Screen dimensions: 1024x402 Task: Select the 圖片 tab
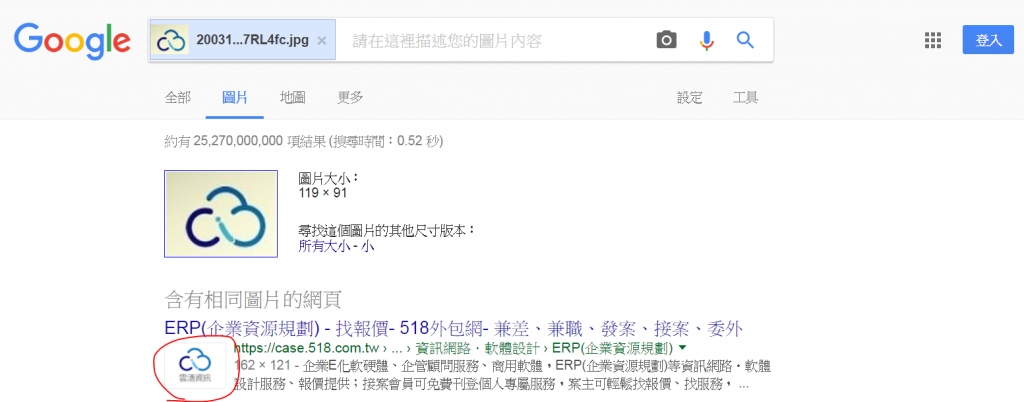coord(235,98)
